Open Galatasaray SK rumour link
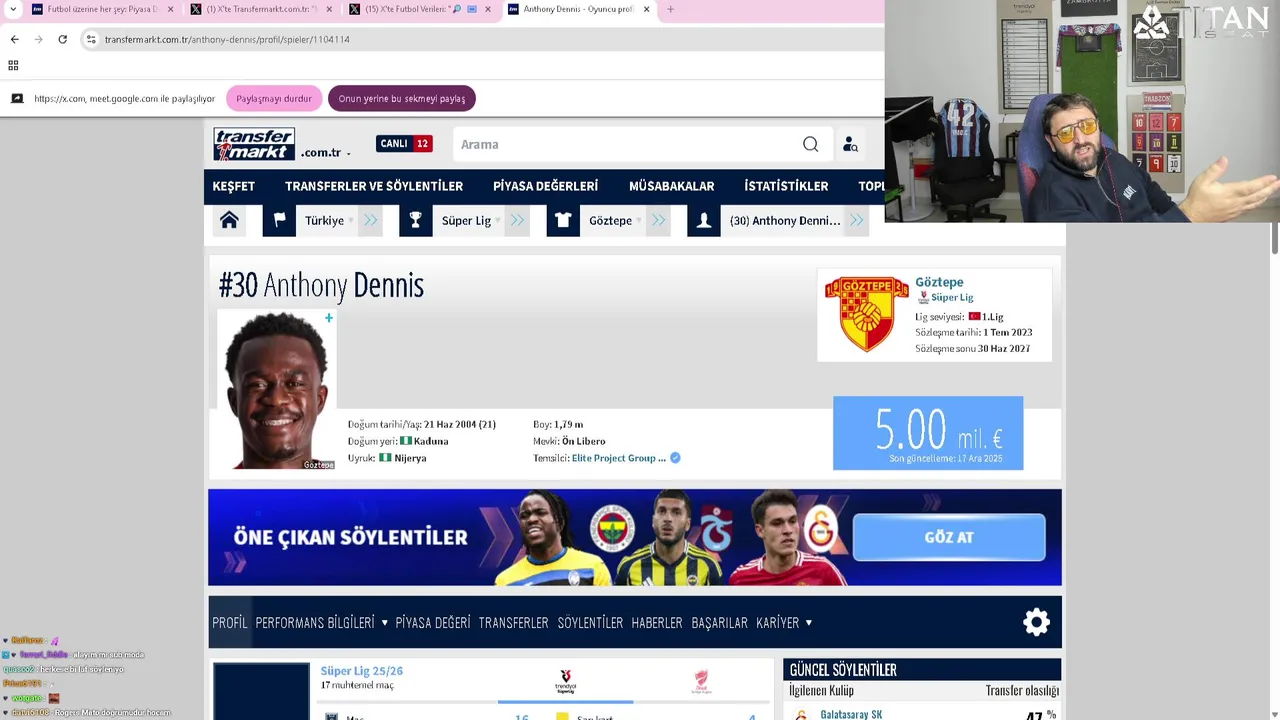This screenshot has width=1280, height=720. pos(851,714)
